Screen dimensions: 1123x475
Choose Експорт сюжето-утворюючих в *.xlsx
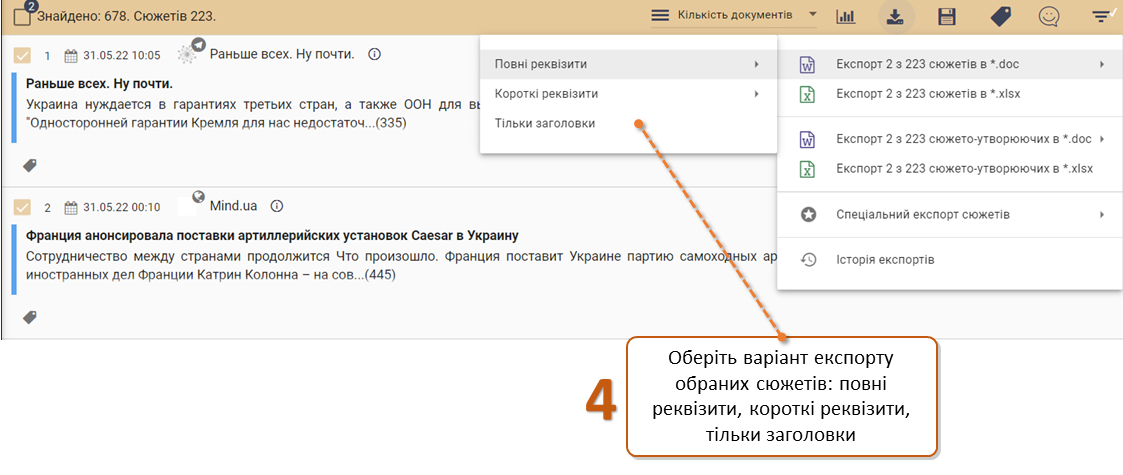tap(950, 169)
